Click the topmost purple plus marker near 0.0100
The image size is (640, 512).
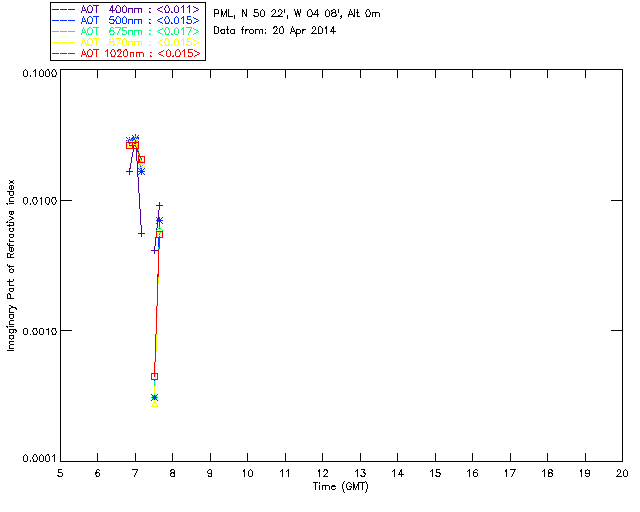coord(160,205)
